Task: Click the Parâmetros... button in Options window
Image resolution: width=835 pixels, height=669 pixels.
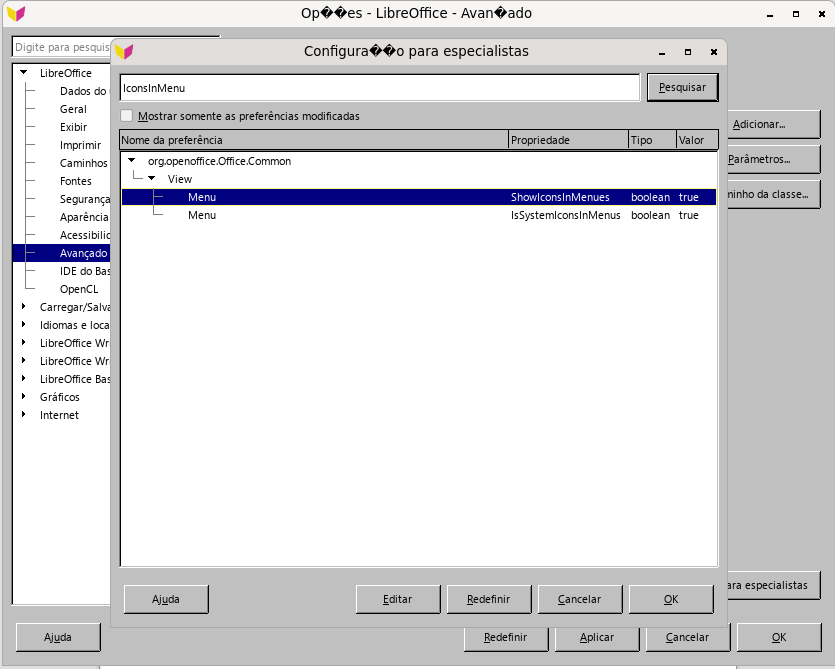Action: coord(774,159)
